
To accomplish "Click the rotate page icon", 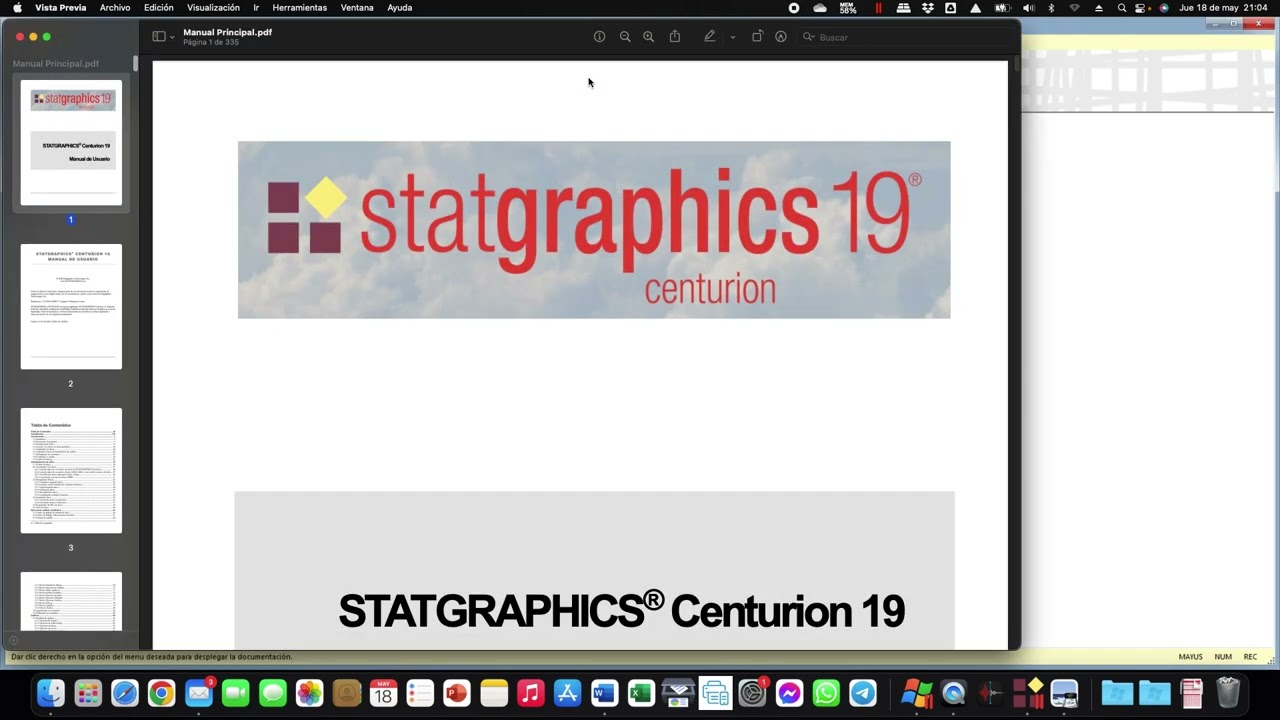I will (x=757, y=37).
